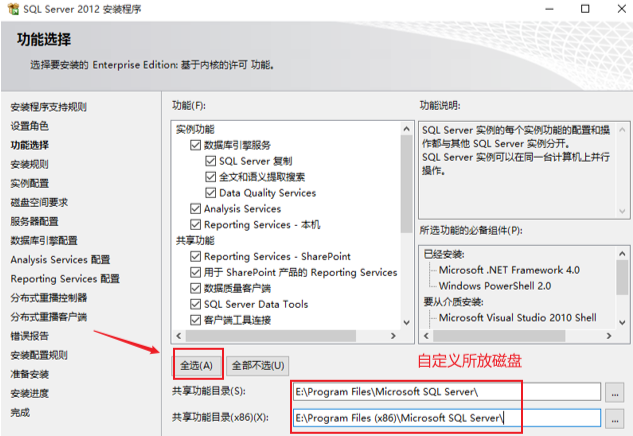Maximize the installer window
This screenshot has width=633, height=436.
pos(585,9)
